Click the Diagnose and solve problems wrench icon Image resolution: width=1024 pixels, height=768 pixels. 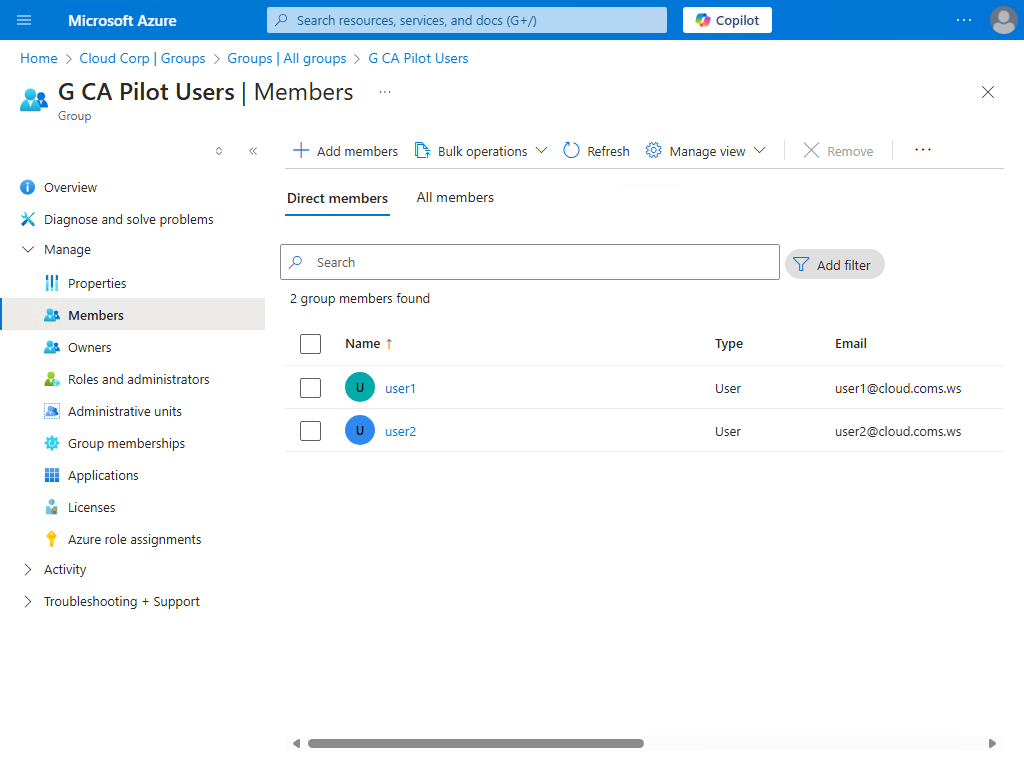click(x=27, y=219)
